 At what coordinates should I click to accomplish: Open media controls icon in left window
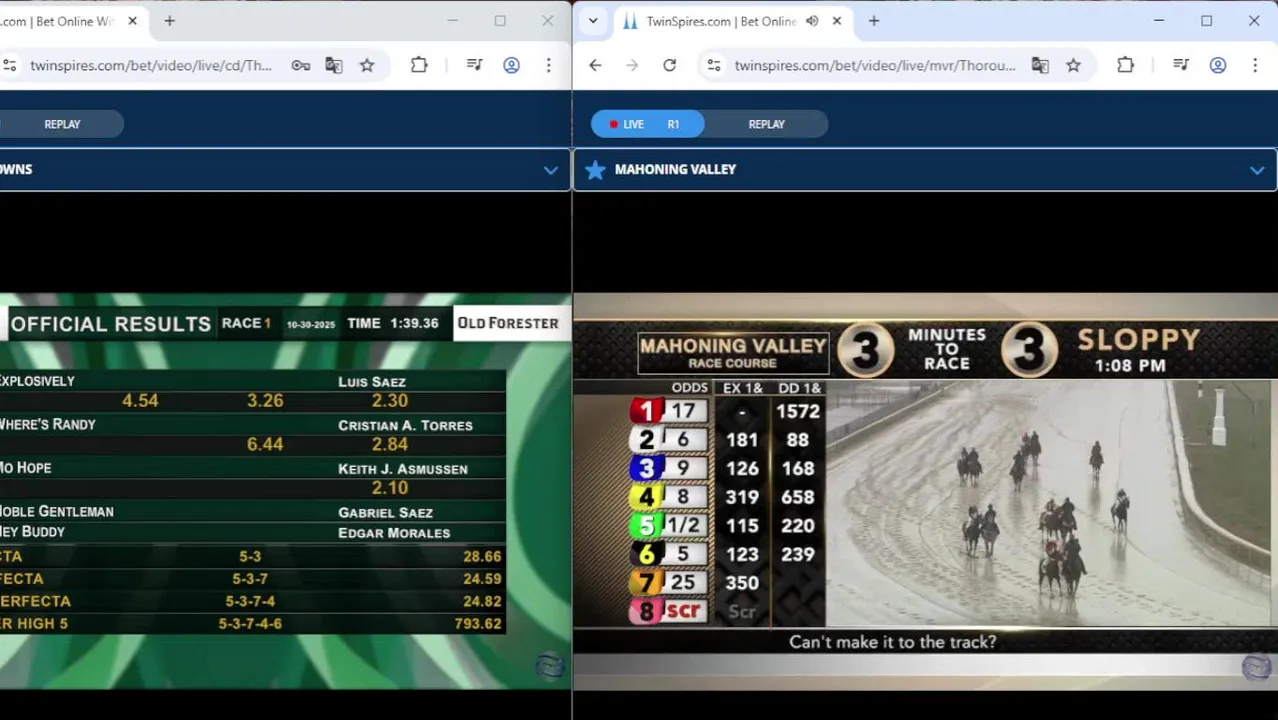click(x=475, y=65)
